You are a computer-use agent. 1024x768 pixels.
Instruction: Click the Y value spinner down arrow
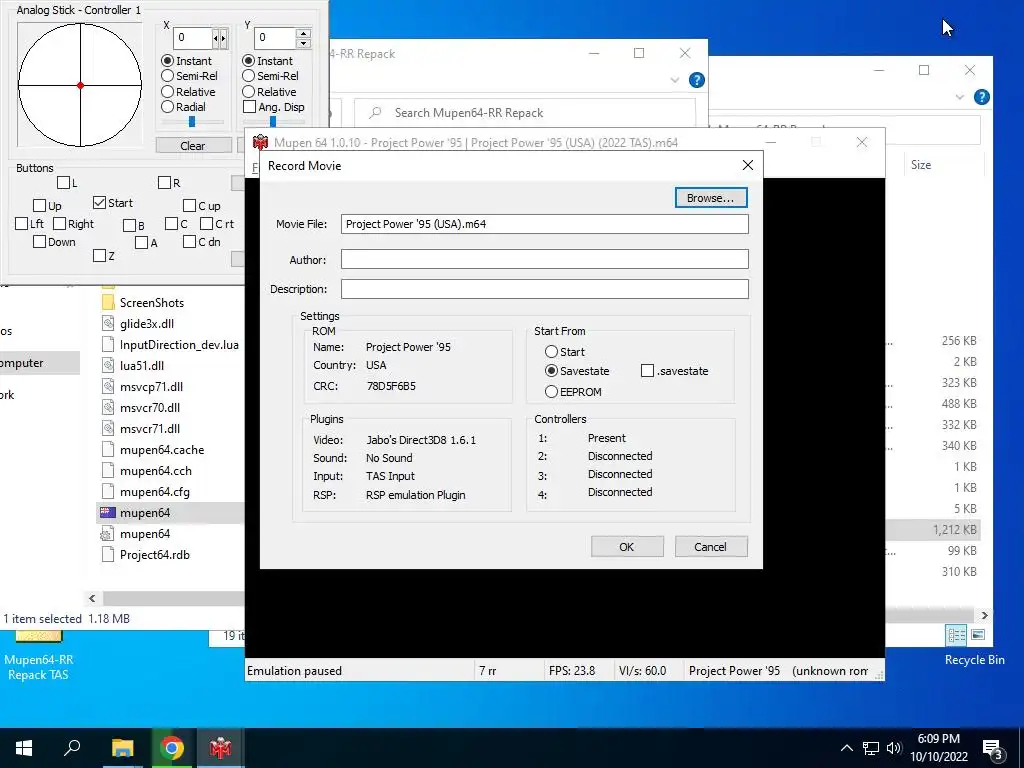coord(303,43)
